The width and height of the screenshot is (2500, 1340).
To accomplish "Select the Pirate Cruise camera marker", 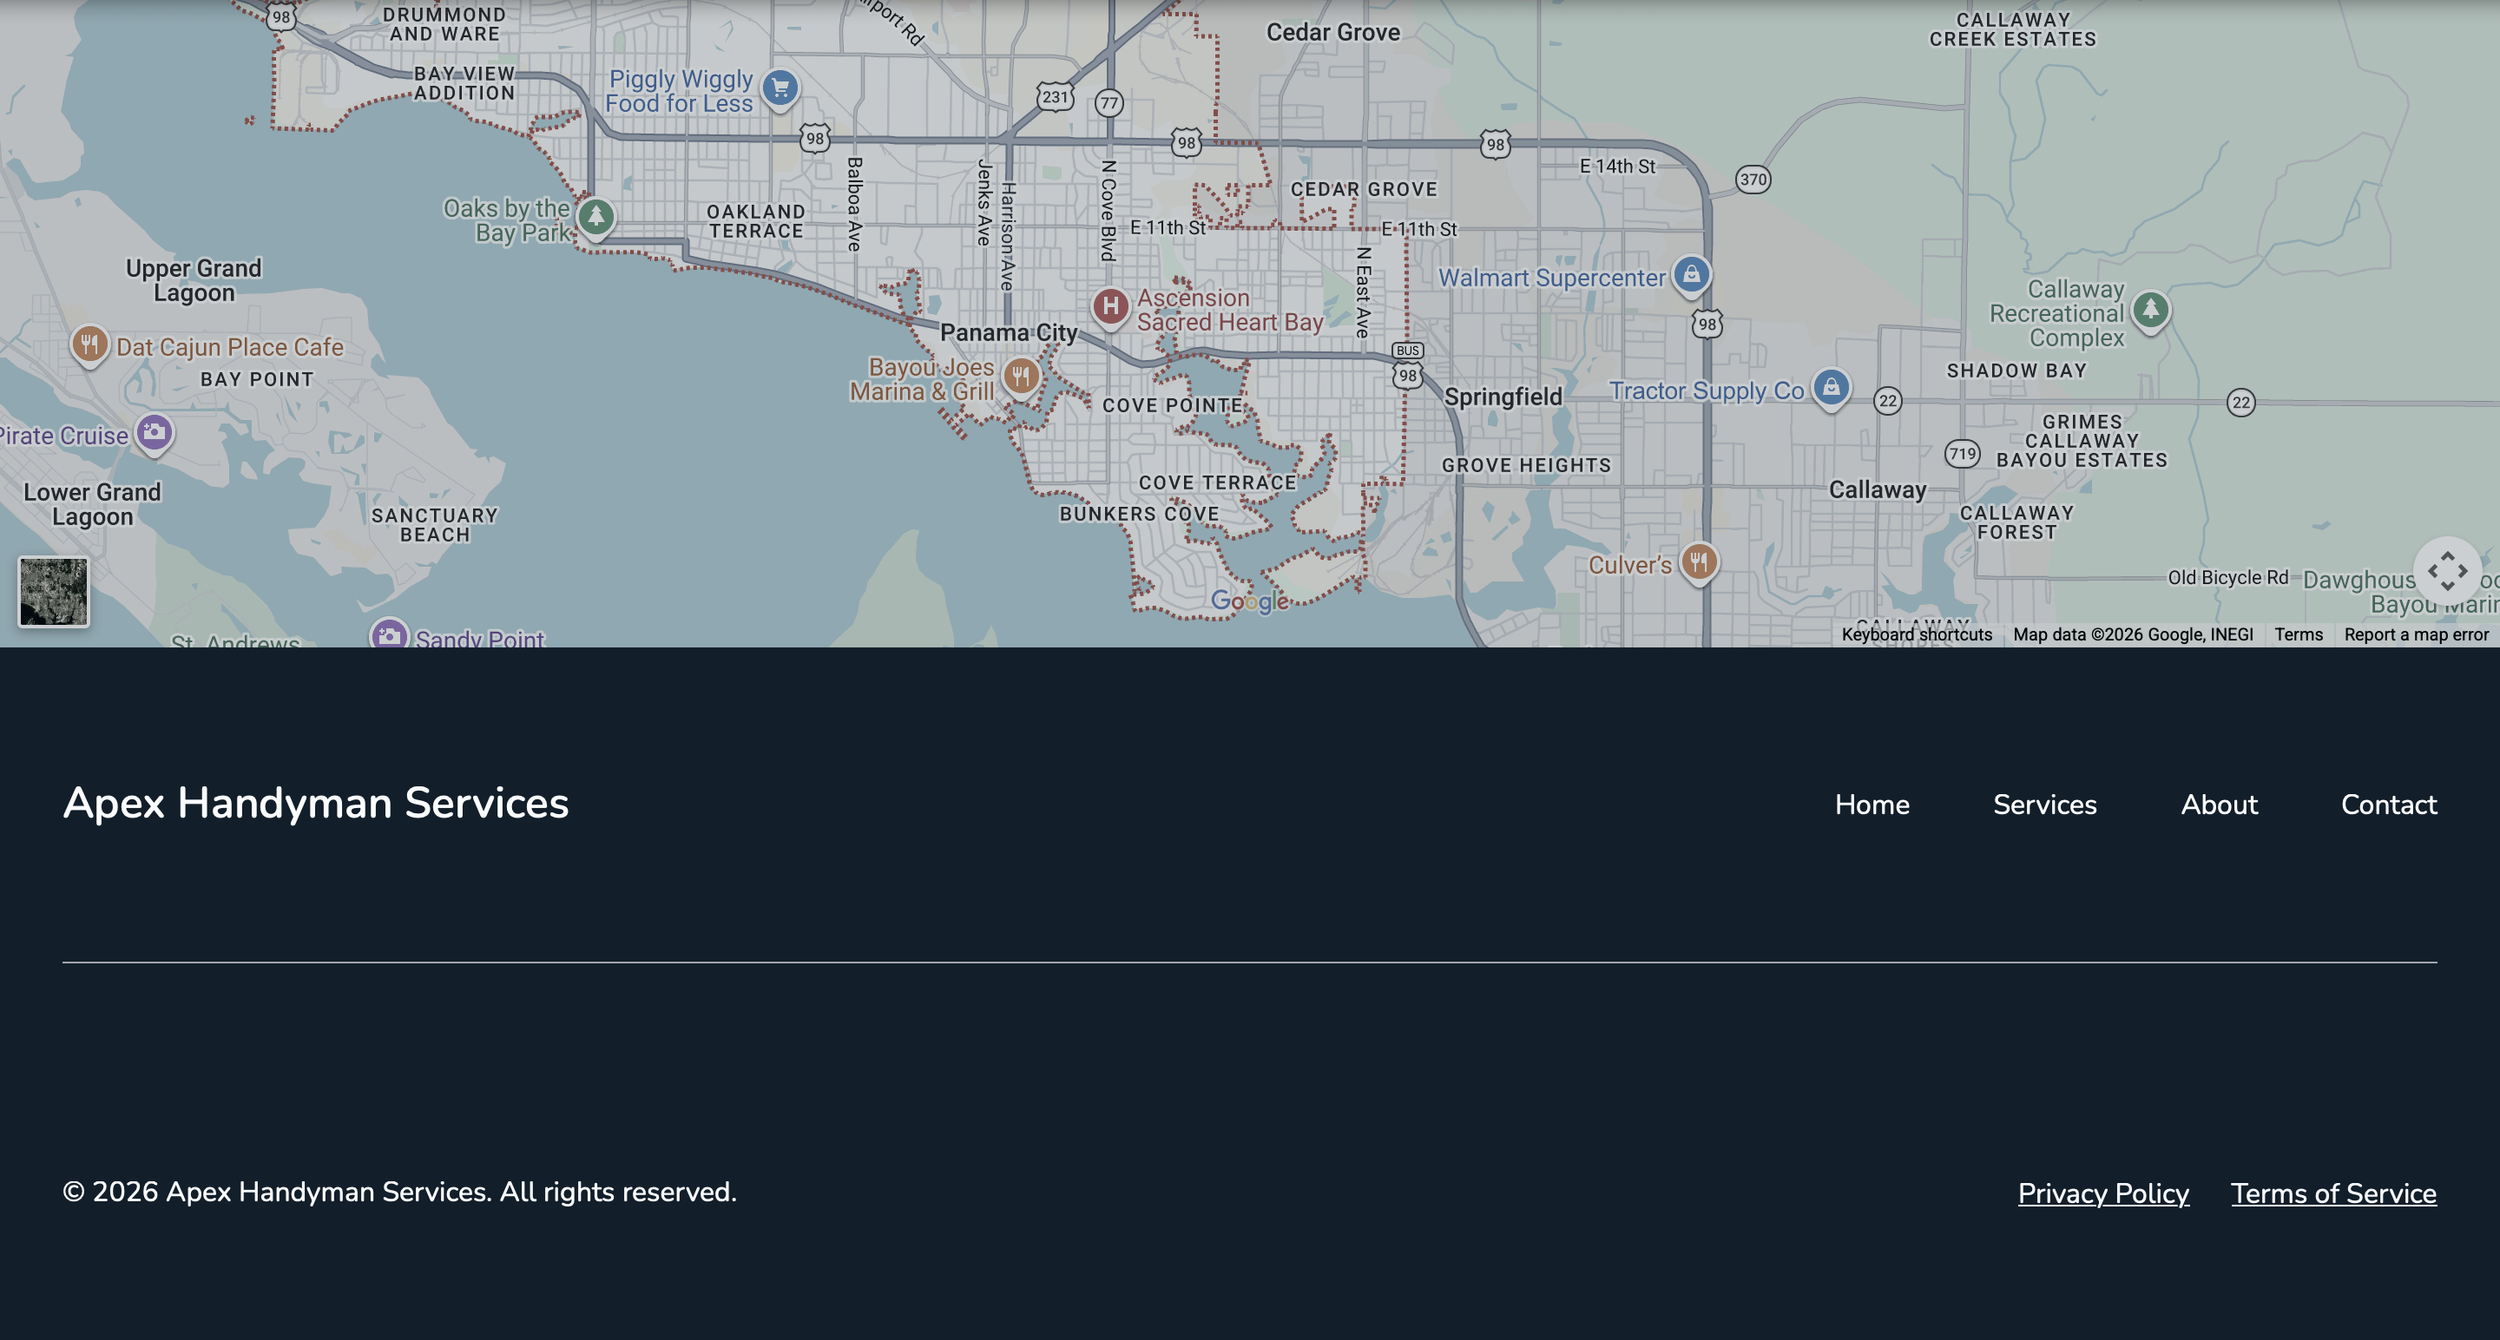I will [x=154, y=432].
